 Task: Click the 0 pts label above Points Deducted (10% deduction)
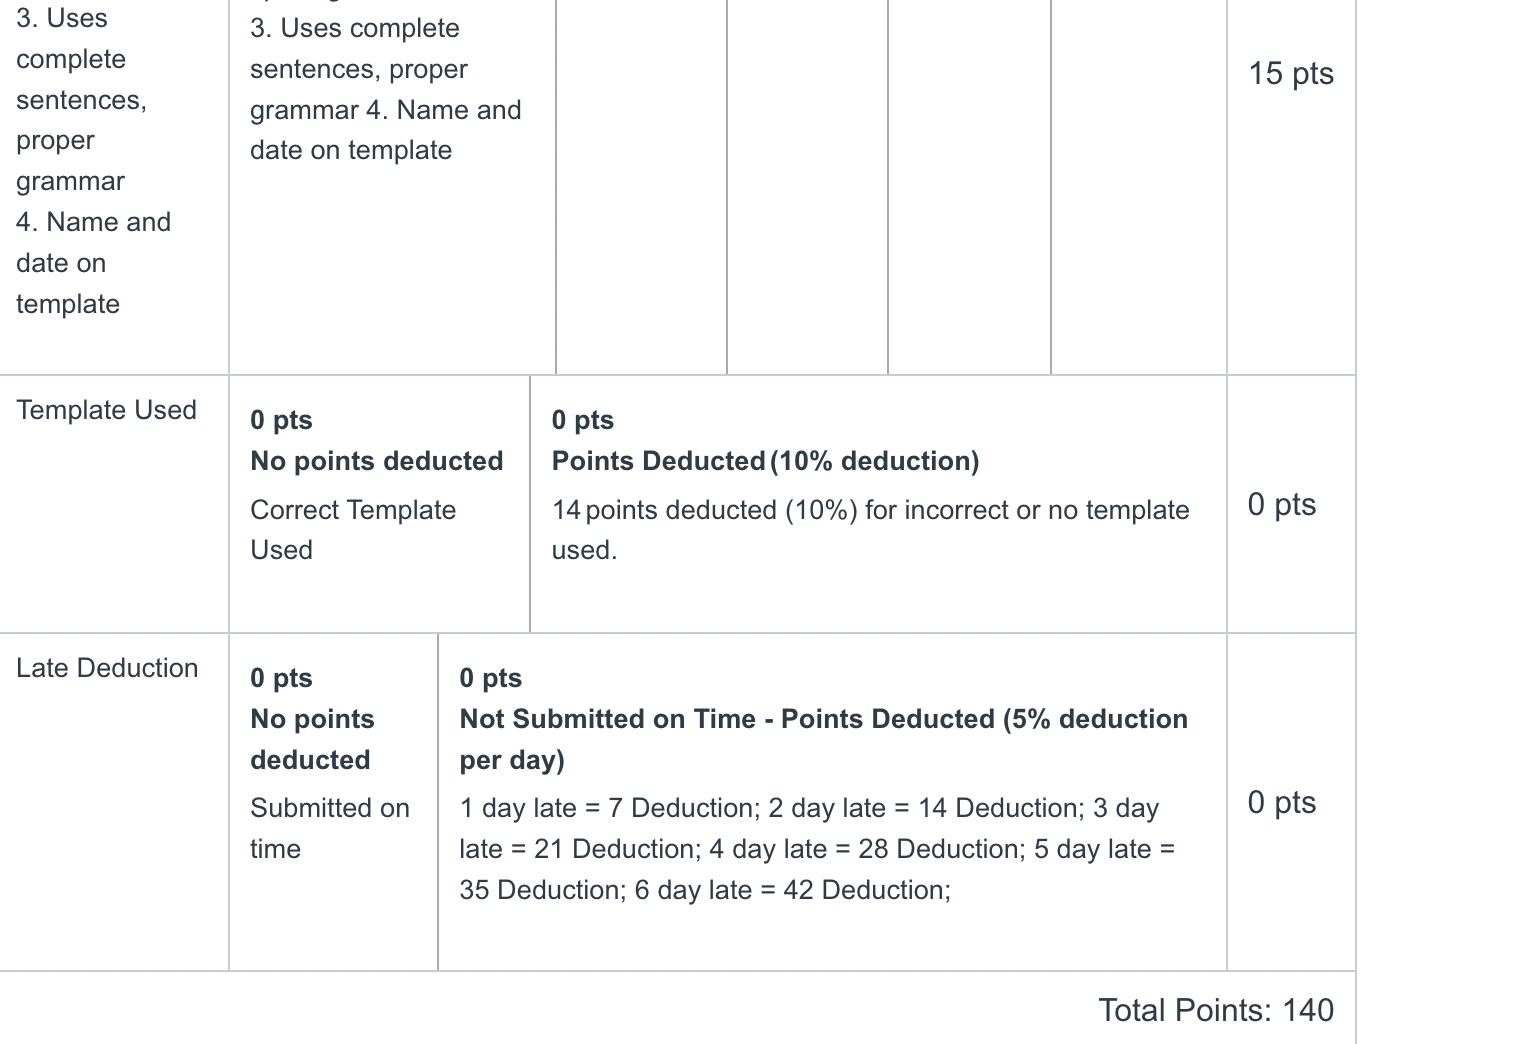pyautogui.click(x=583, y=420)
